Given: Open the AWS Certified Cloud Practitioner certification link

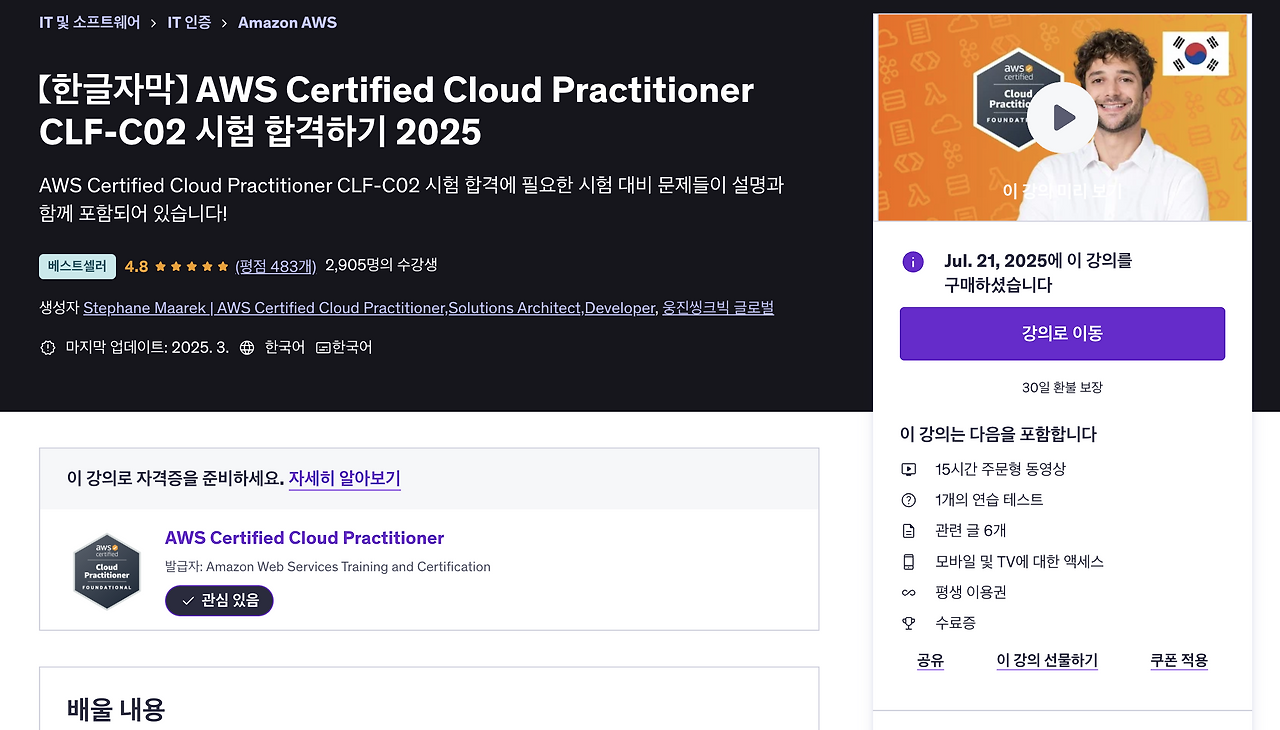Looking at the screenshot, I should click(304, 538).
